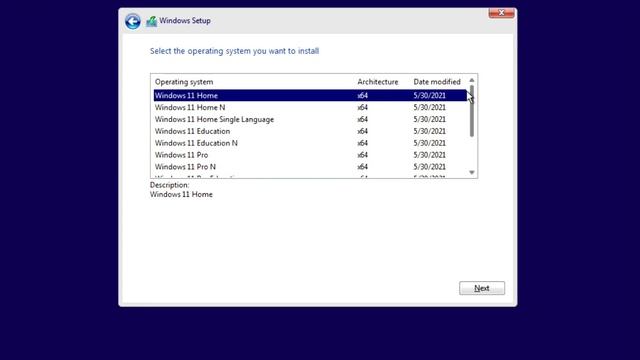Choose Windows 11 Home Single Language
Screen dimensions: 640x360
click(311, 119)
